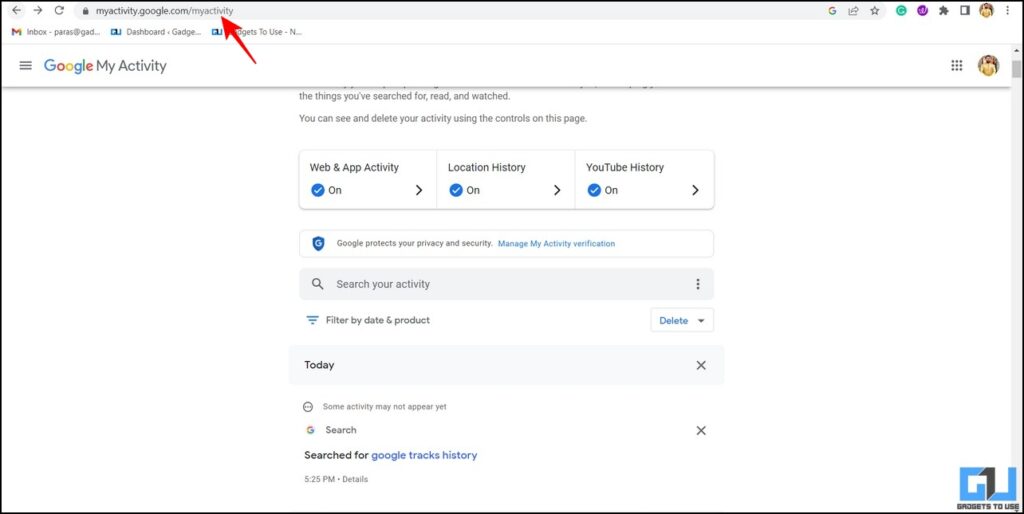This screenshot has width=1024, height=514.
Task: Open Manage My Activity verification link
Action: click(x=556, y=244)
